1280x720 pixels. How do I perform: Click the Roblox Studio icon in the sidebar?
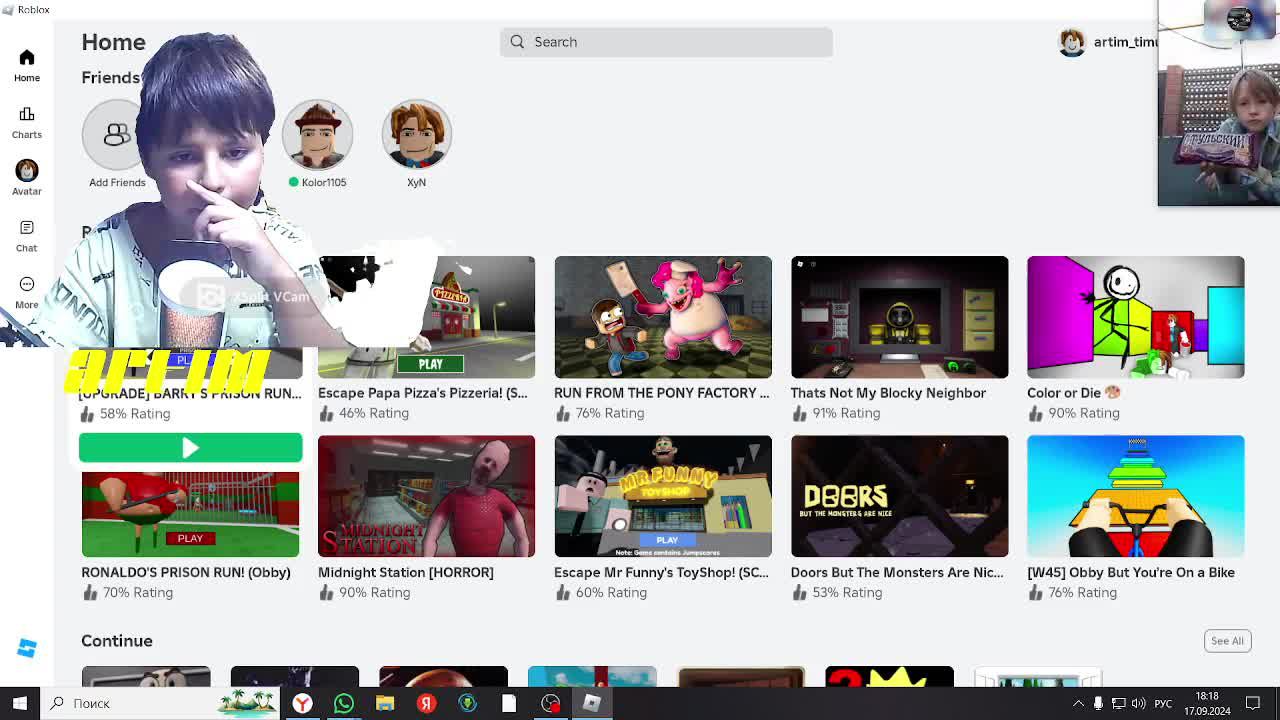pyautogui.click(x=27, y=649)
